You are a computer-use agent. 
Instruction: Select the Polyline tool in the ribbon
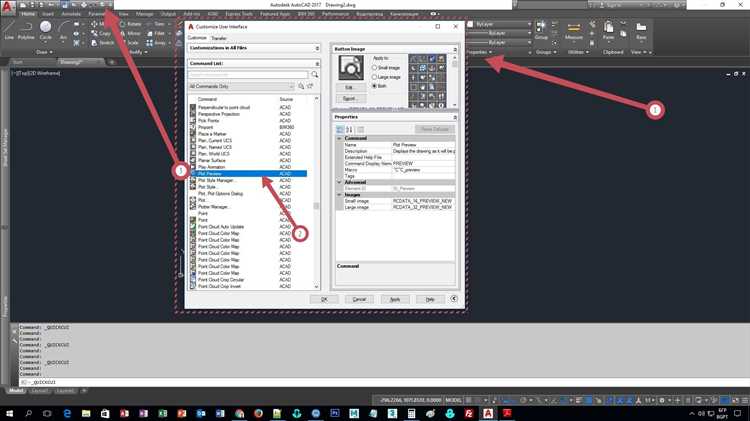26,30
